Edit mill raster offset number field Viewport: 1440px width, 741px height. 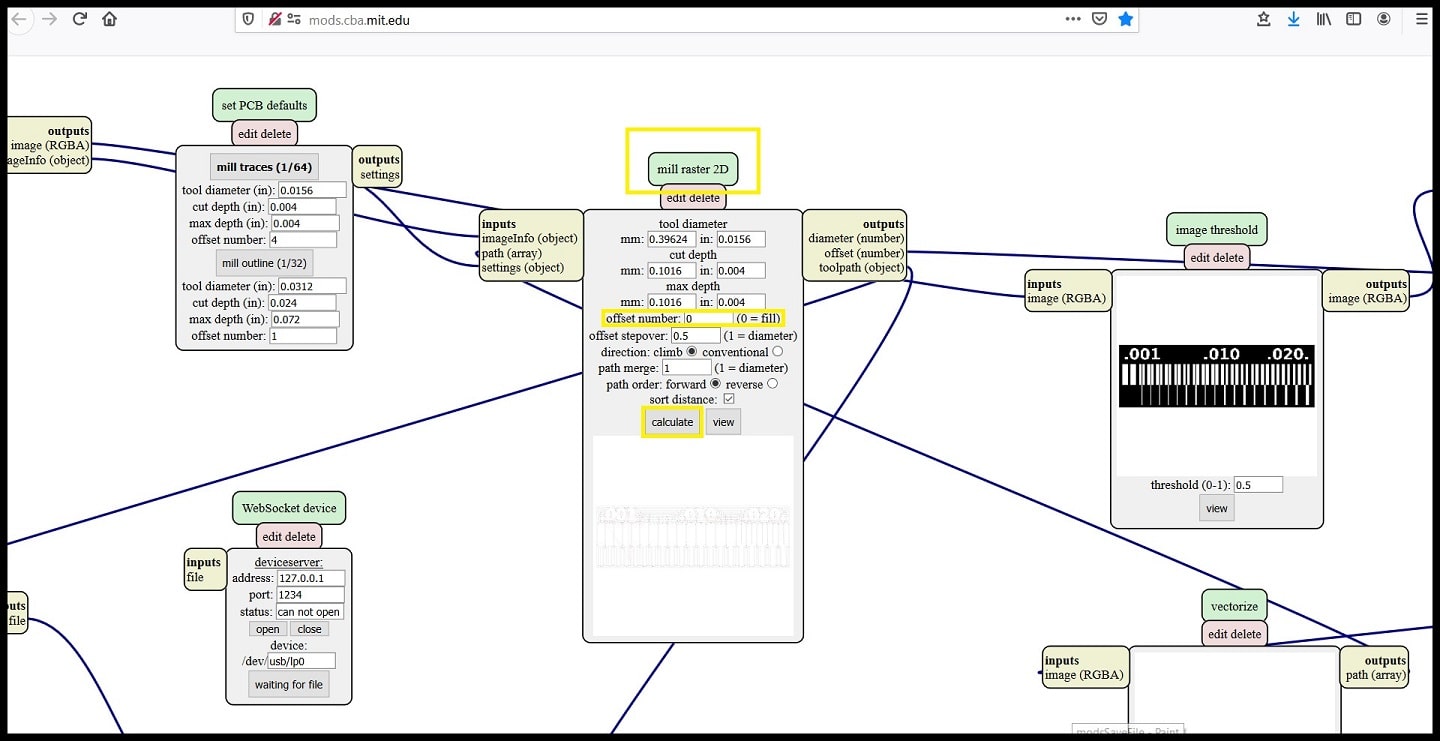tap(708, 319)
